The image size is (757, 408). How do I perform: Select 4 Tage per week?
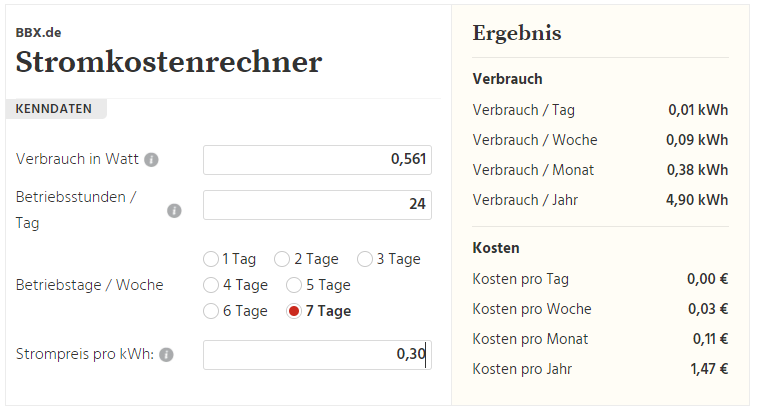point(211,285)
